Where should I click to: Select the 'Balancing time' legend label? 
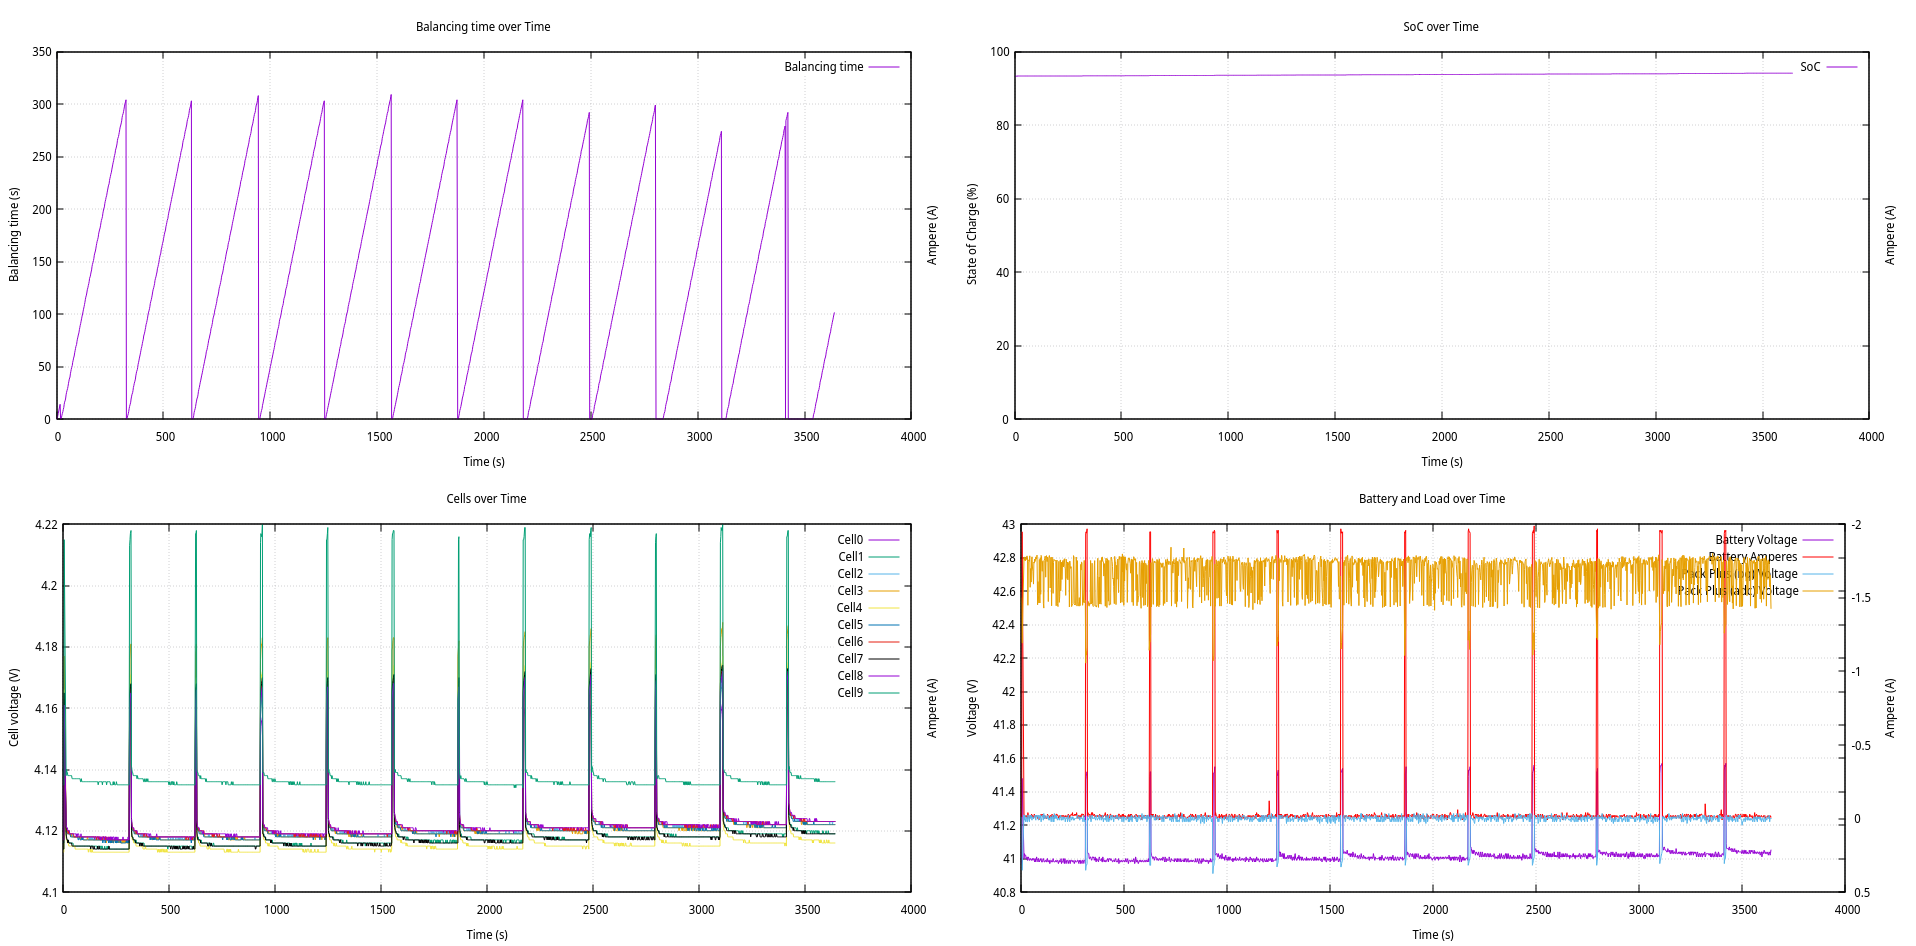click(823, 67)
